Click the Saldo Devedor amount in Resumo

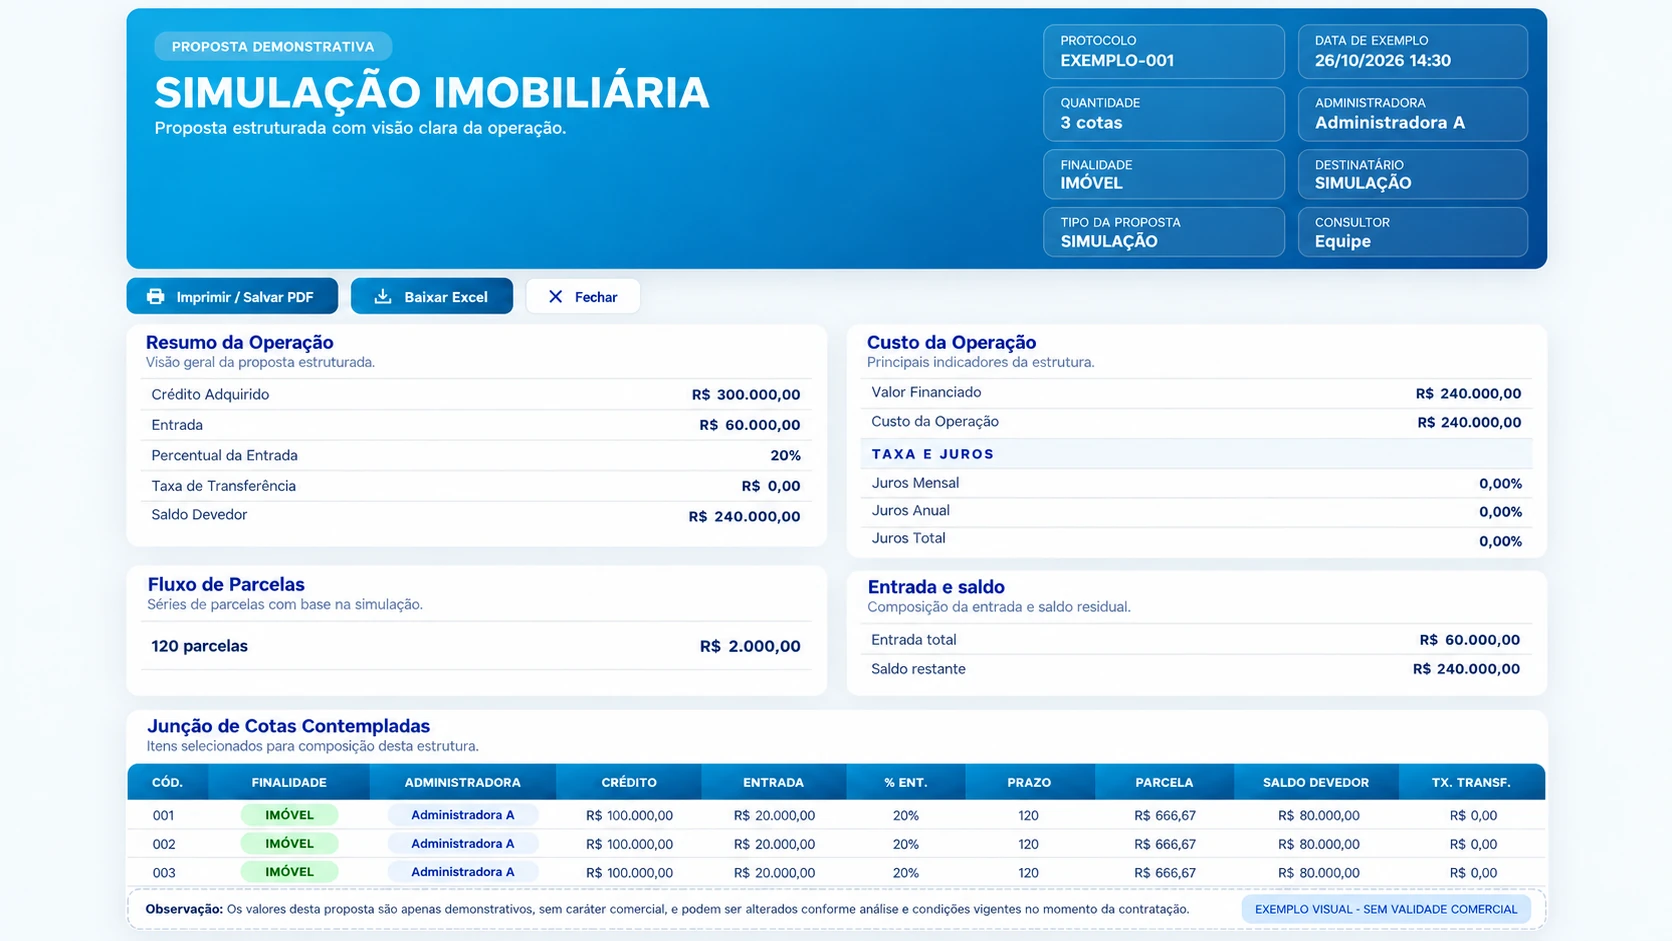coord(745,517)
